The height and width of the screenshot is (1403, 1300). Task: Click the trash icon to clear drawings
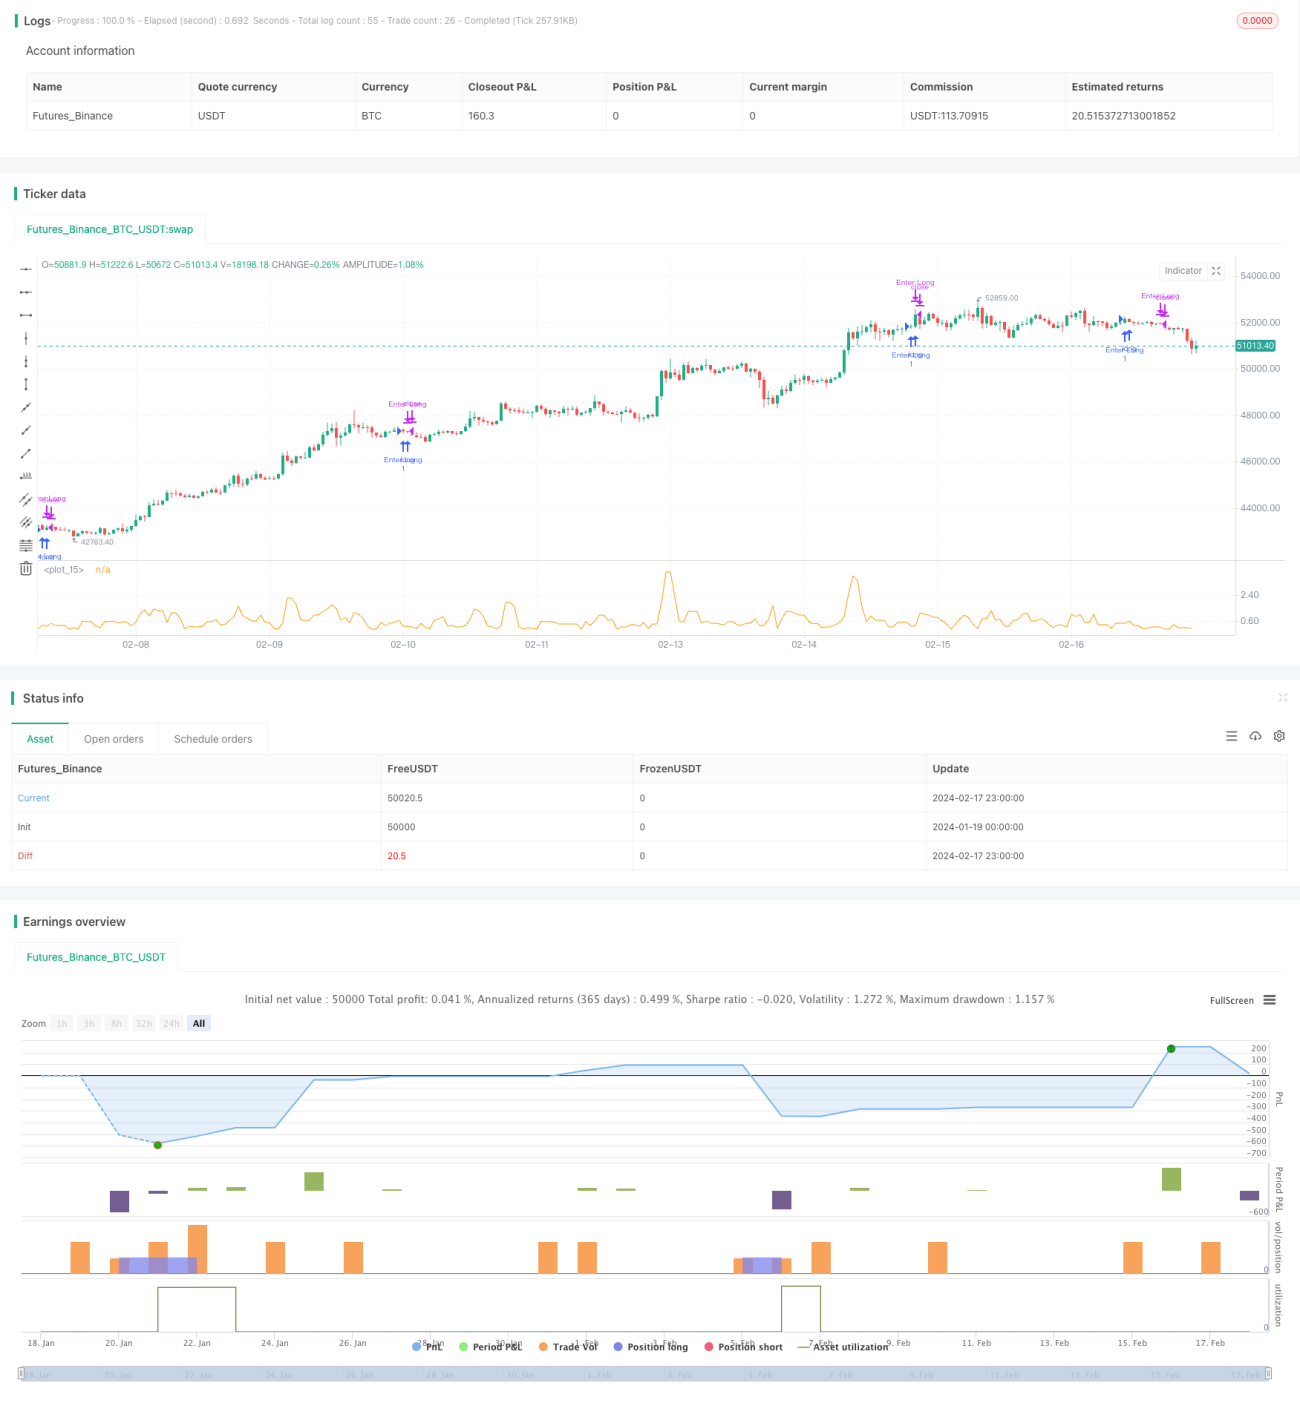pos(26,568)
